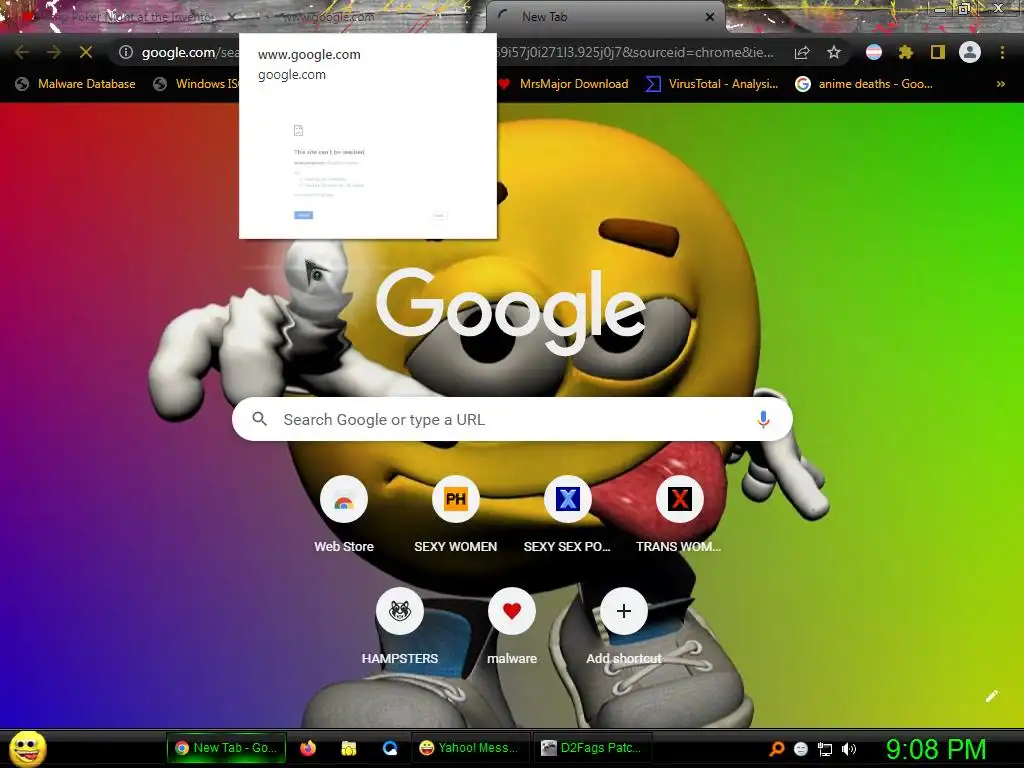Switch to the www.google.com tab

(366, 17)
